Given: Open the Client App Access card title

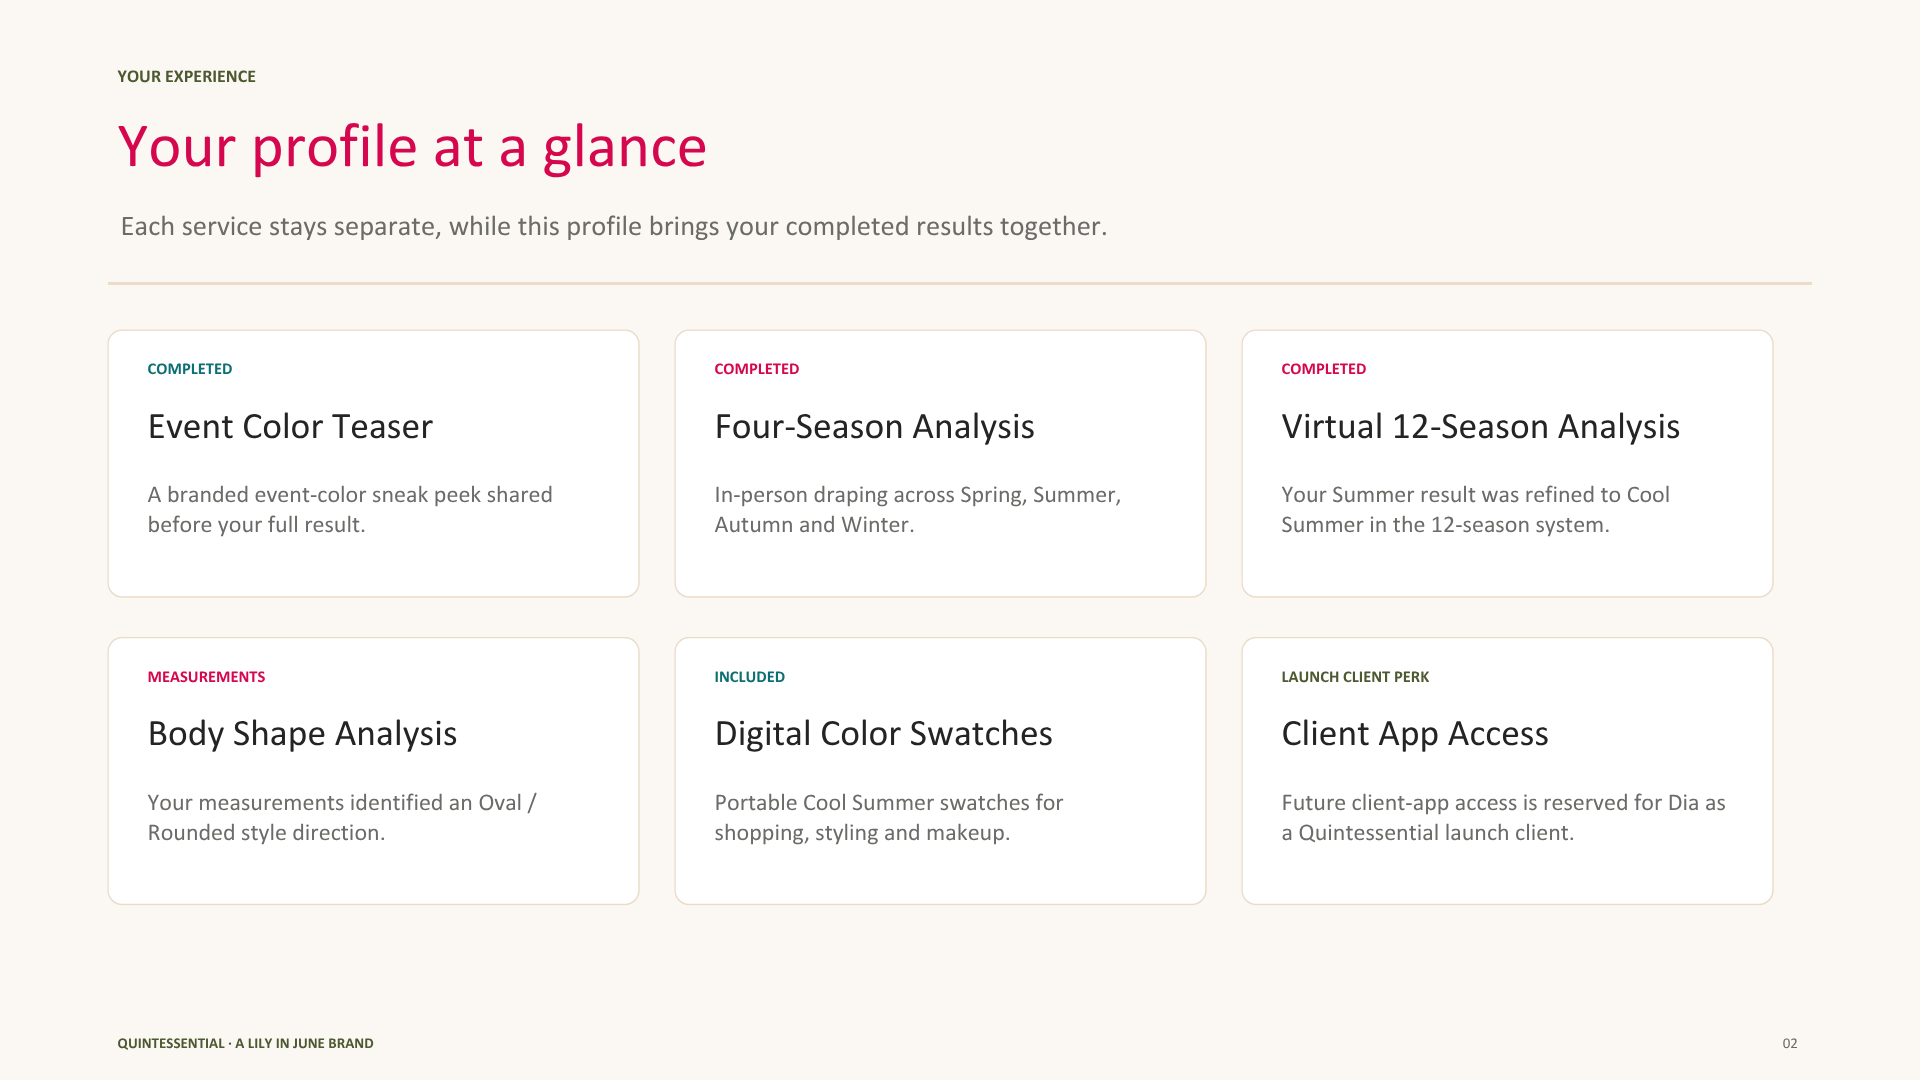Looking at the screenshot, I should (1414, 734).
